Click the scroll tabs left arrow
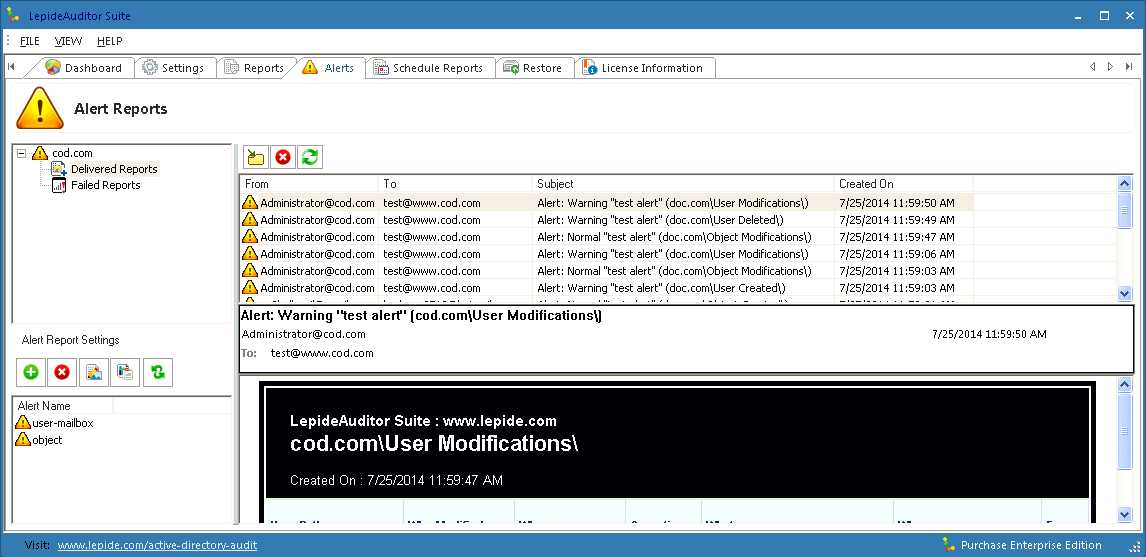 pyautogui.click(x=1093, y=67)
